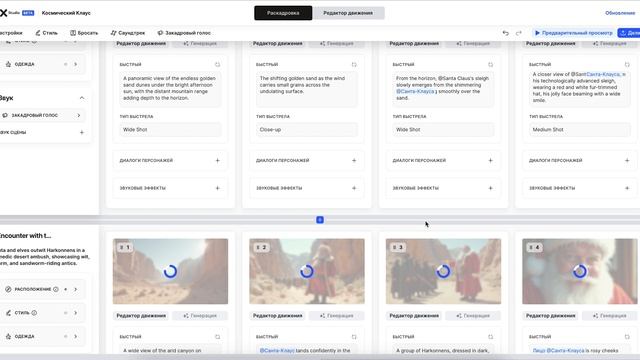Open the upper ОДЕЖДА sidebar setting
Image resolution: width=640 pixels, height=360 pixels.
click(x=43, y=64)
